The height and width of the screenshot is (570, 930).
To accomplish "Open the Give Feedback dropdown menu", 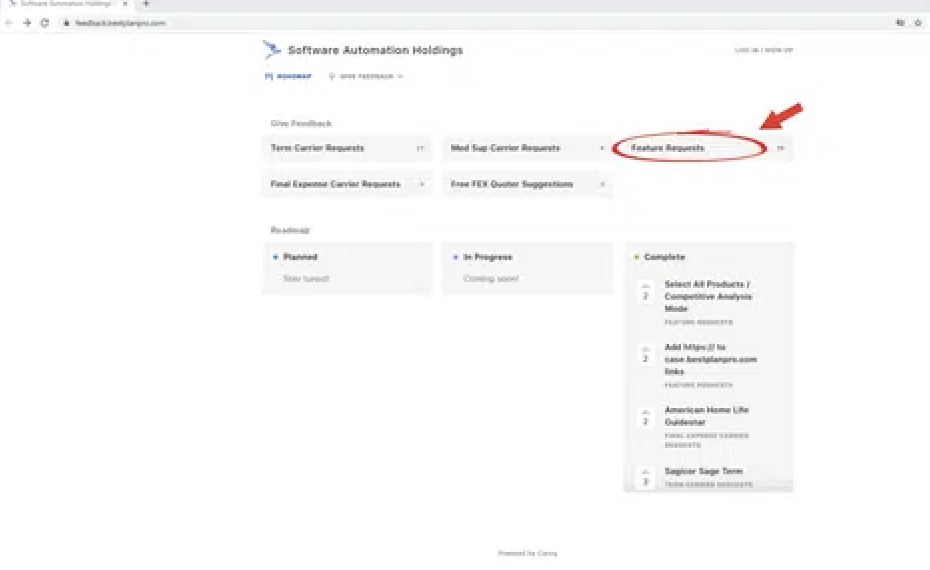I will 365,76.
